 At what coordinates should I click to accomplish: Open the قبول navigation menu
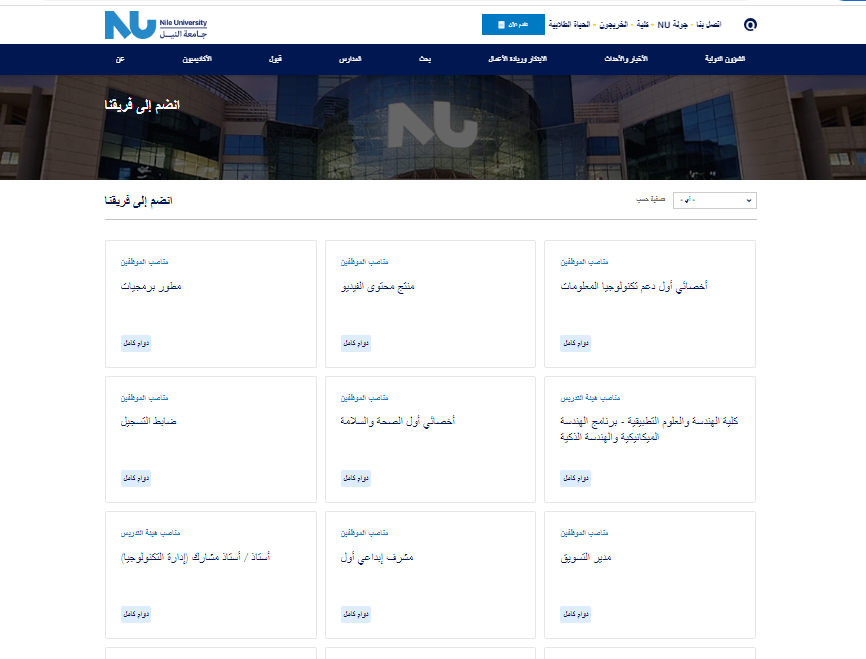[275, 60]
